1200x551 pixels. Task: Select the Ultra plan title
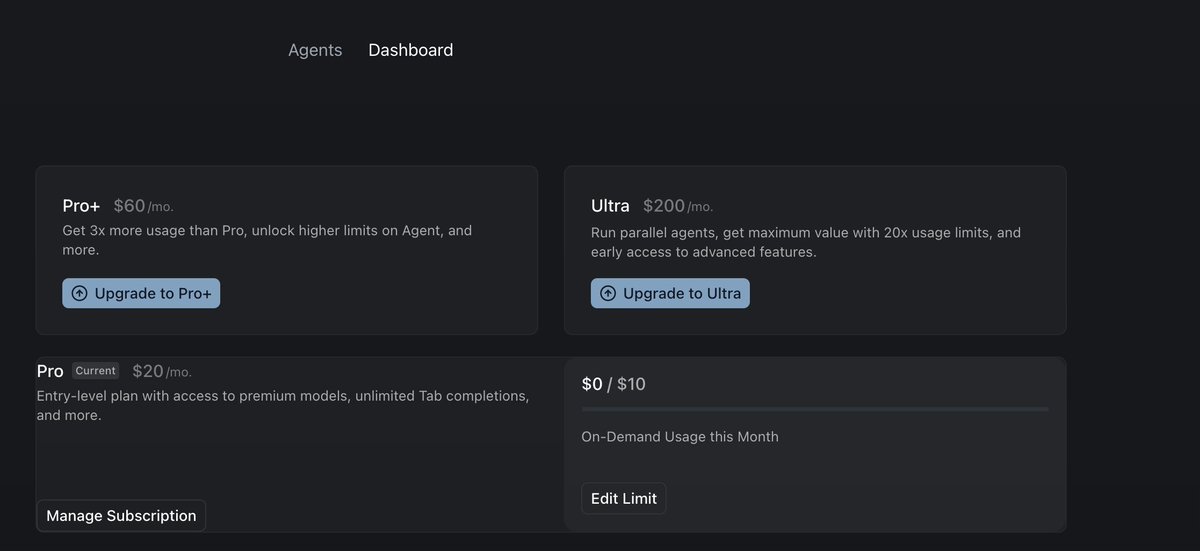pos(610,206)
